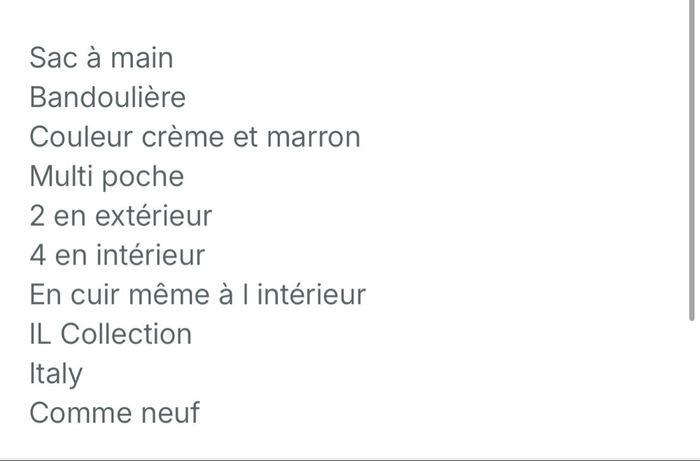700x461 pixels.
Task: Click the word 'marron' in color line
Action: [x=312, y=137]
